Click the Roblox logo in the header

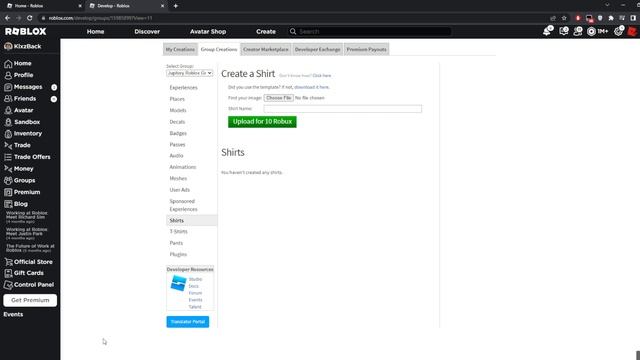pyautogui.click(x=26, y=31)
